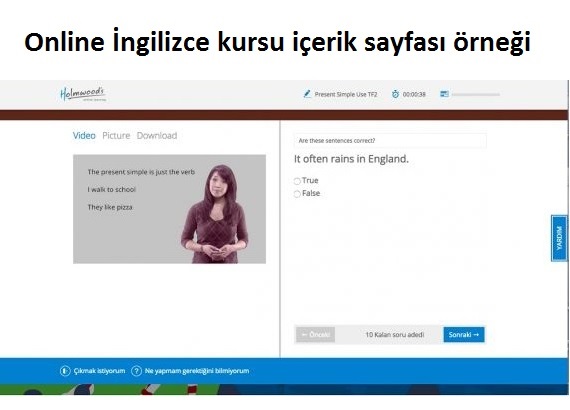Click the 'True' answer label
The width and height of the screenshot is (570, 410).
[x=310, y=181]
